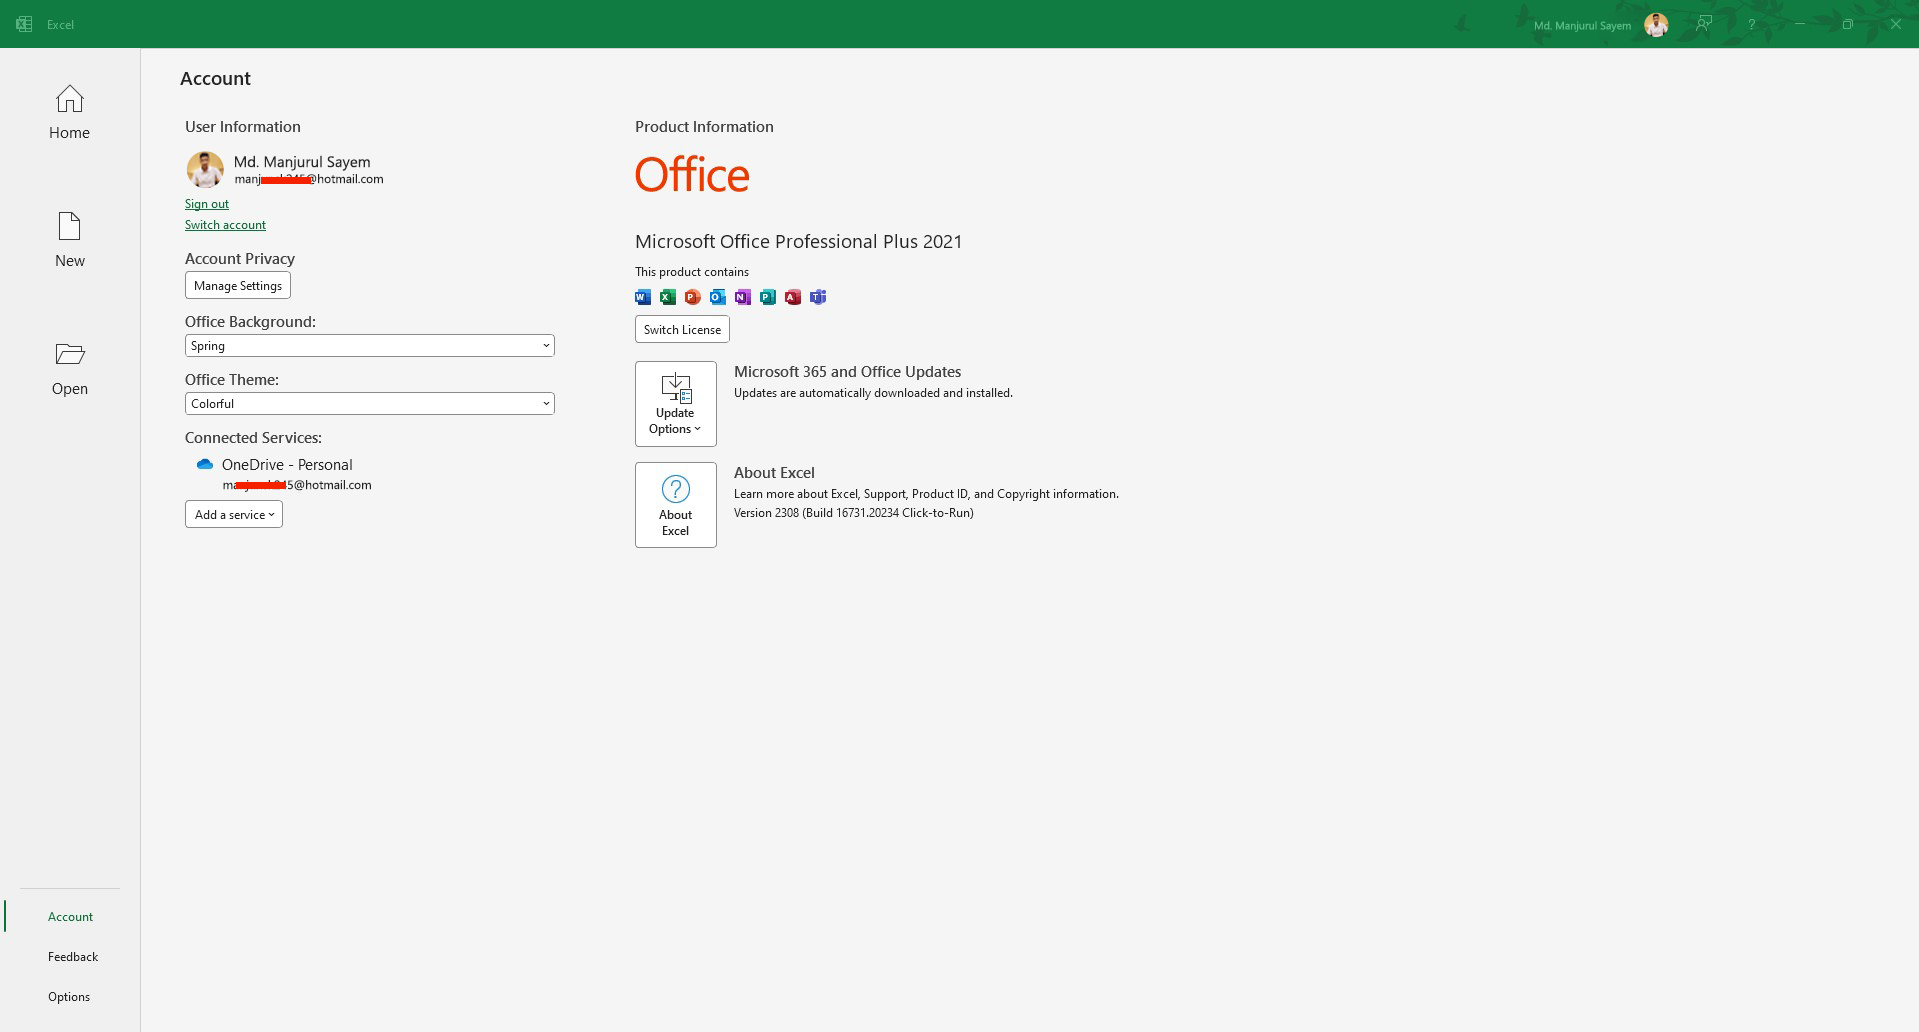
Task: Click the Switch account link
Action: point(225,225)
